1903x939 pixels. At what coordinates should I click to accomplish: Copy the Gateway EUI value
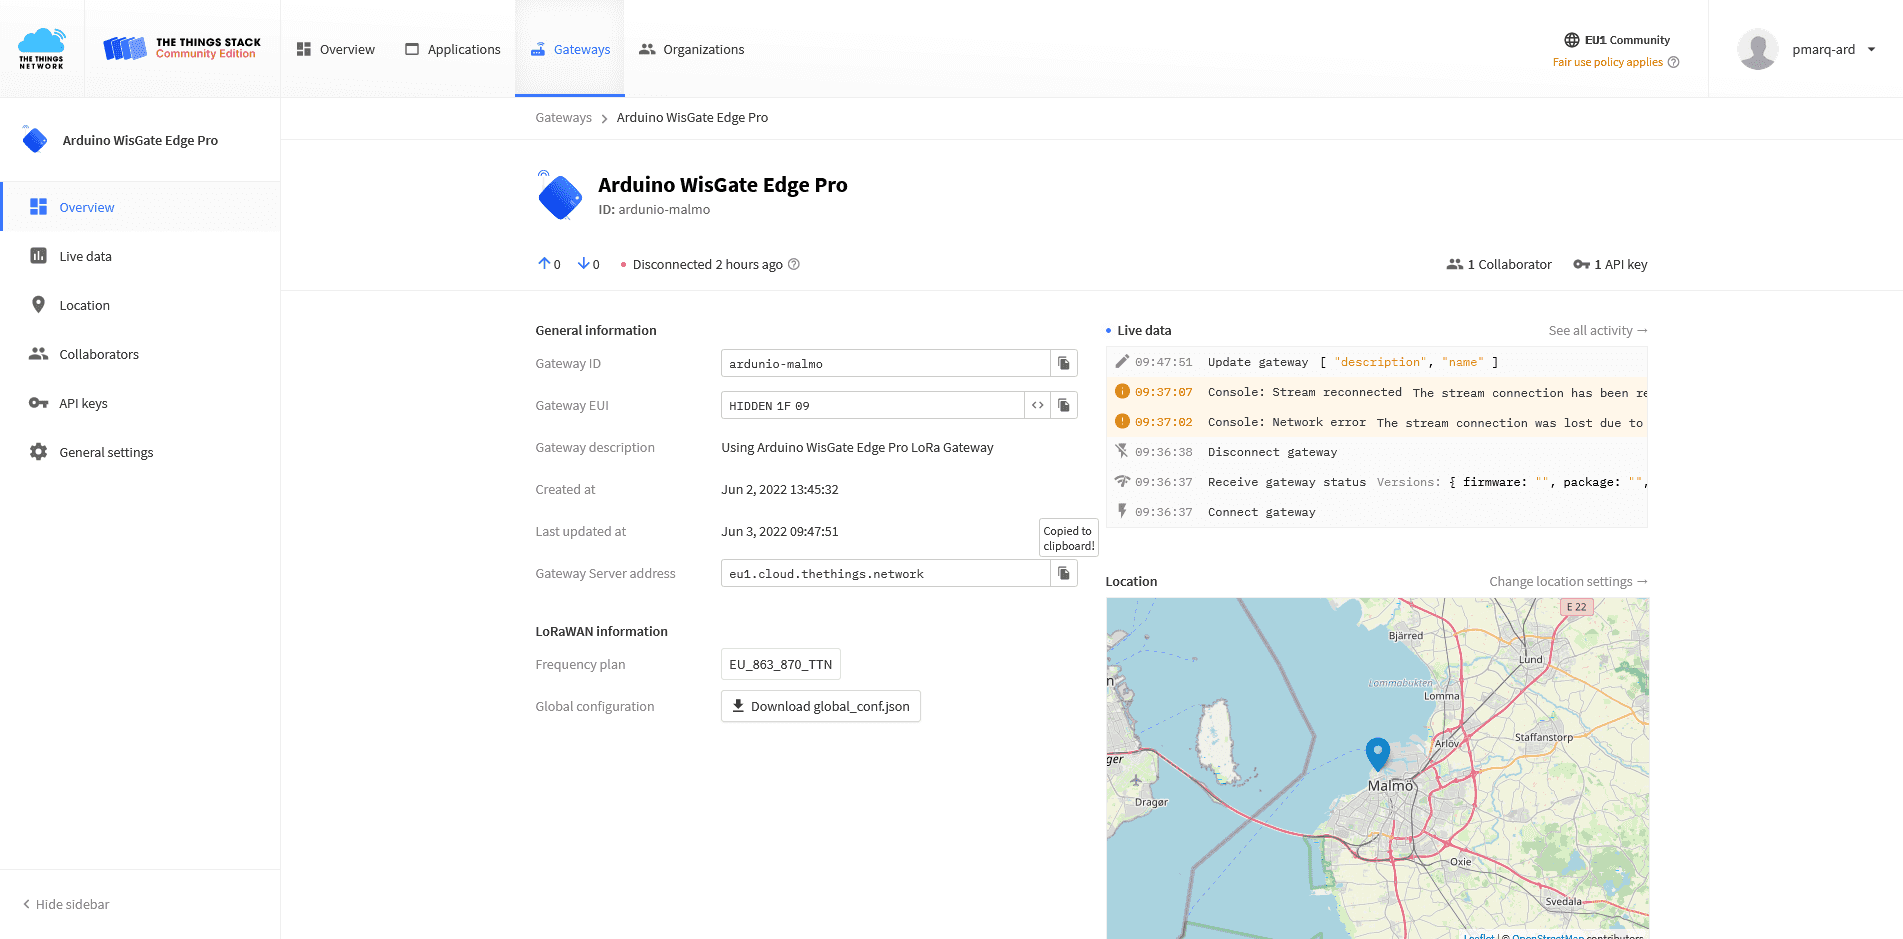[x=1063, y=405]
